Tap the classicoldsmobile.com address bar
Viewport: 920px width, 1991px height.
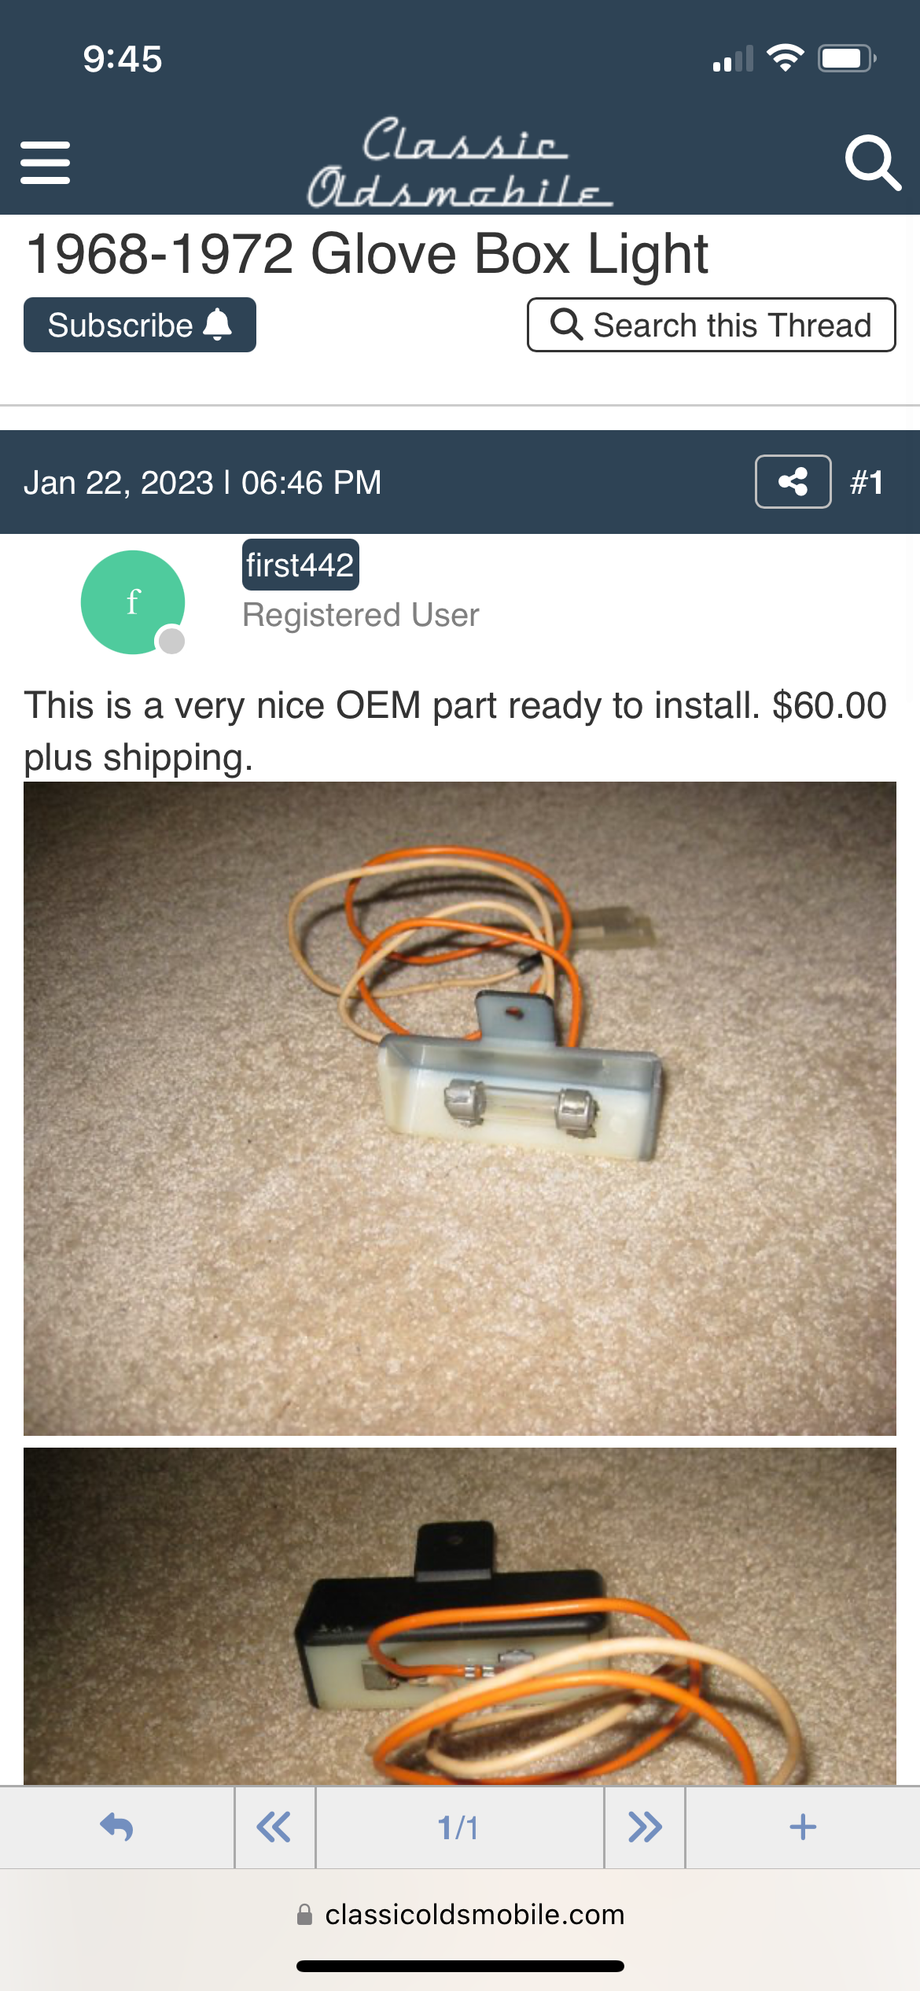pos(460,1914)
